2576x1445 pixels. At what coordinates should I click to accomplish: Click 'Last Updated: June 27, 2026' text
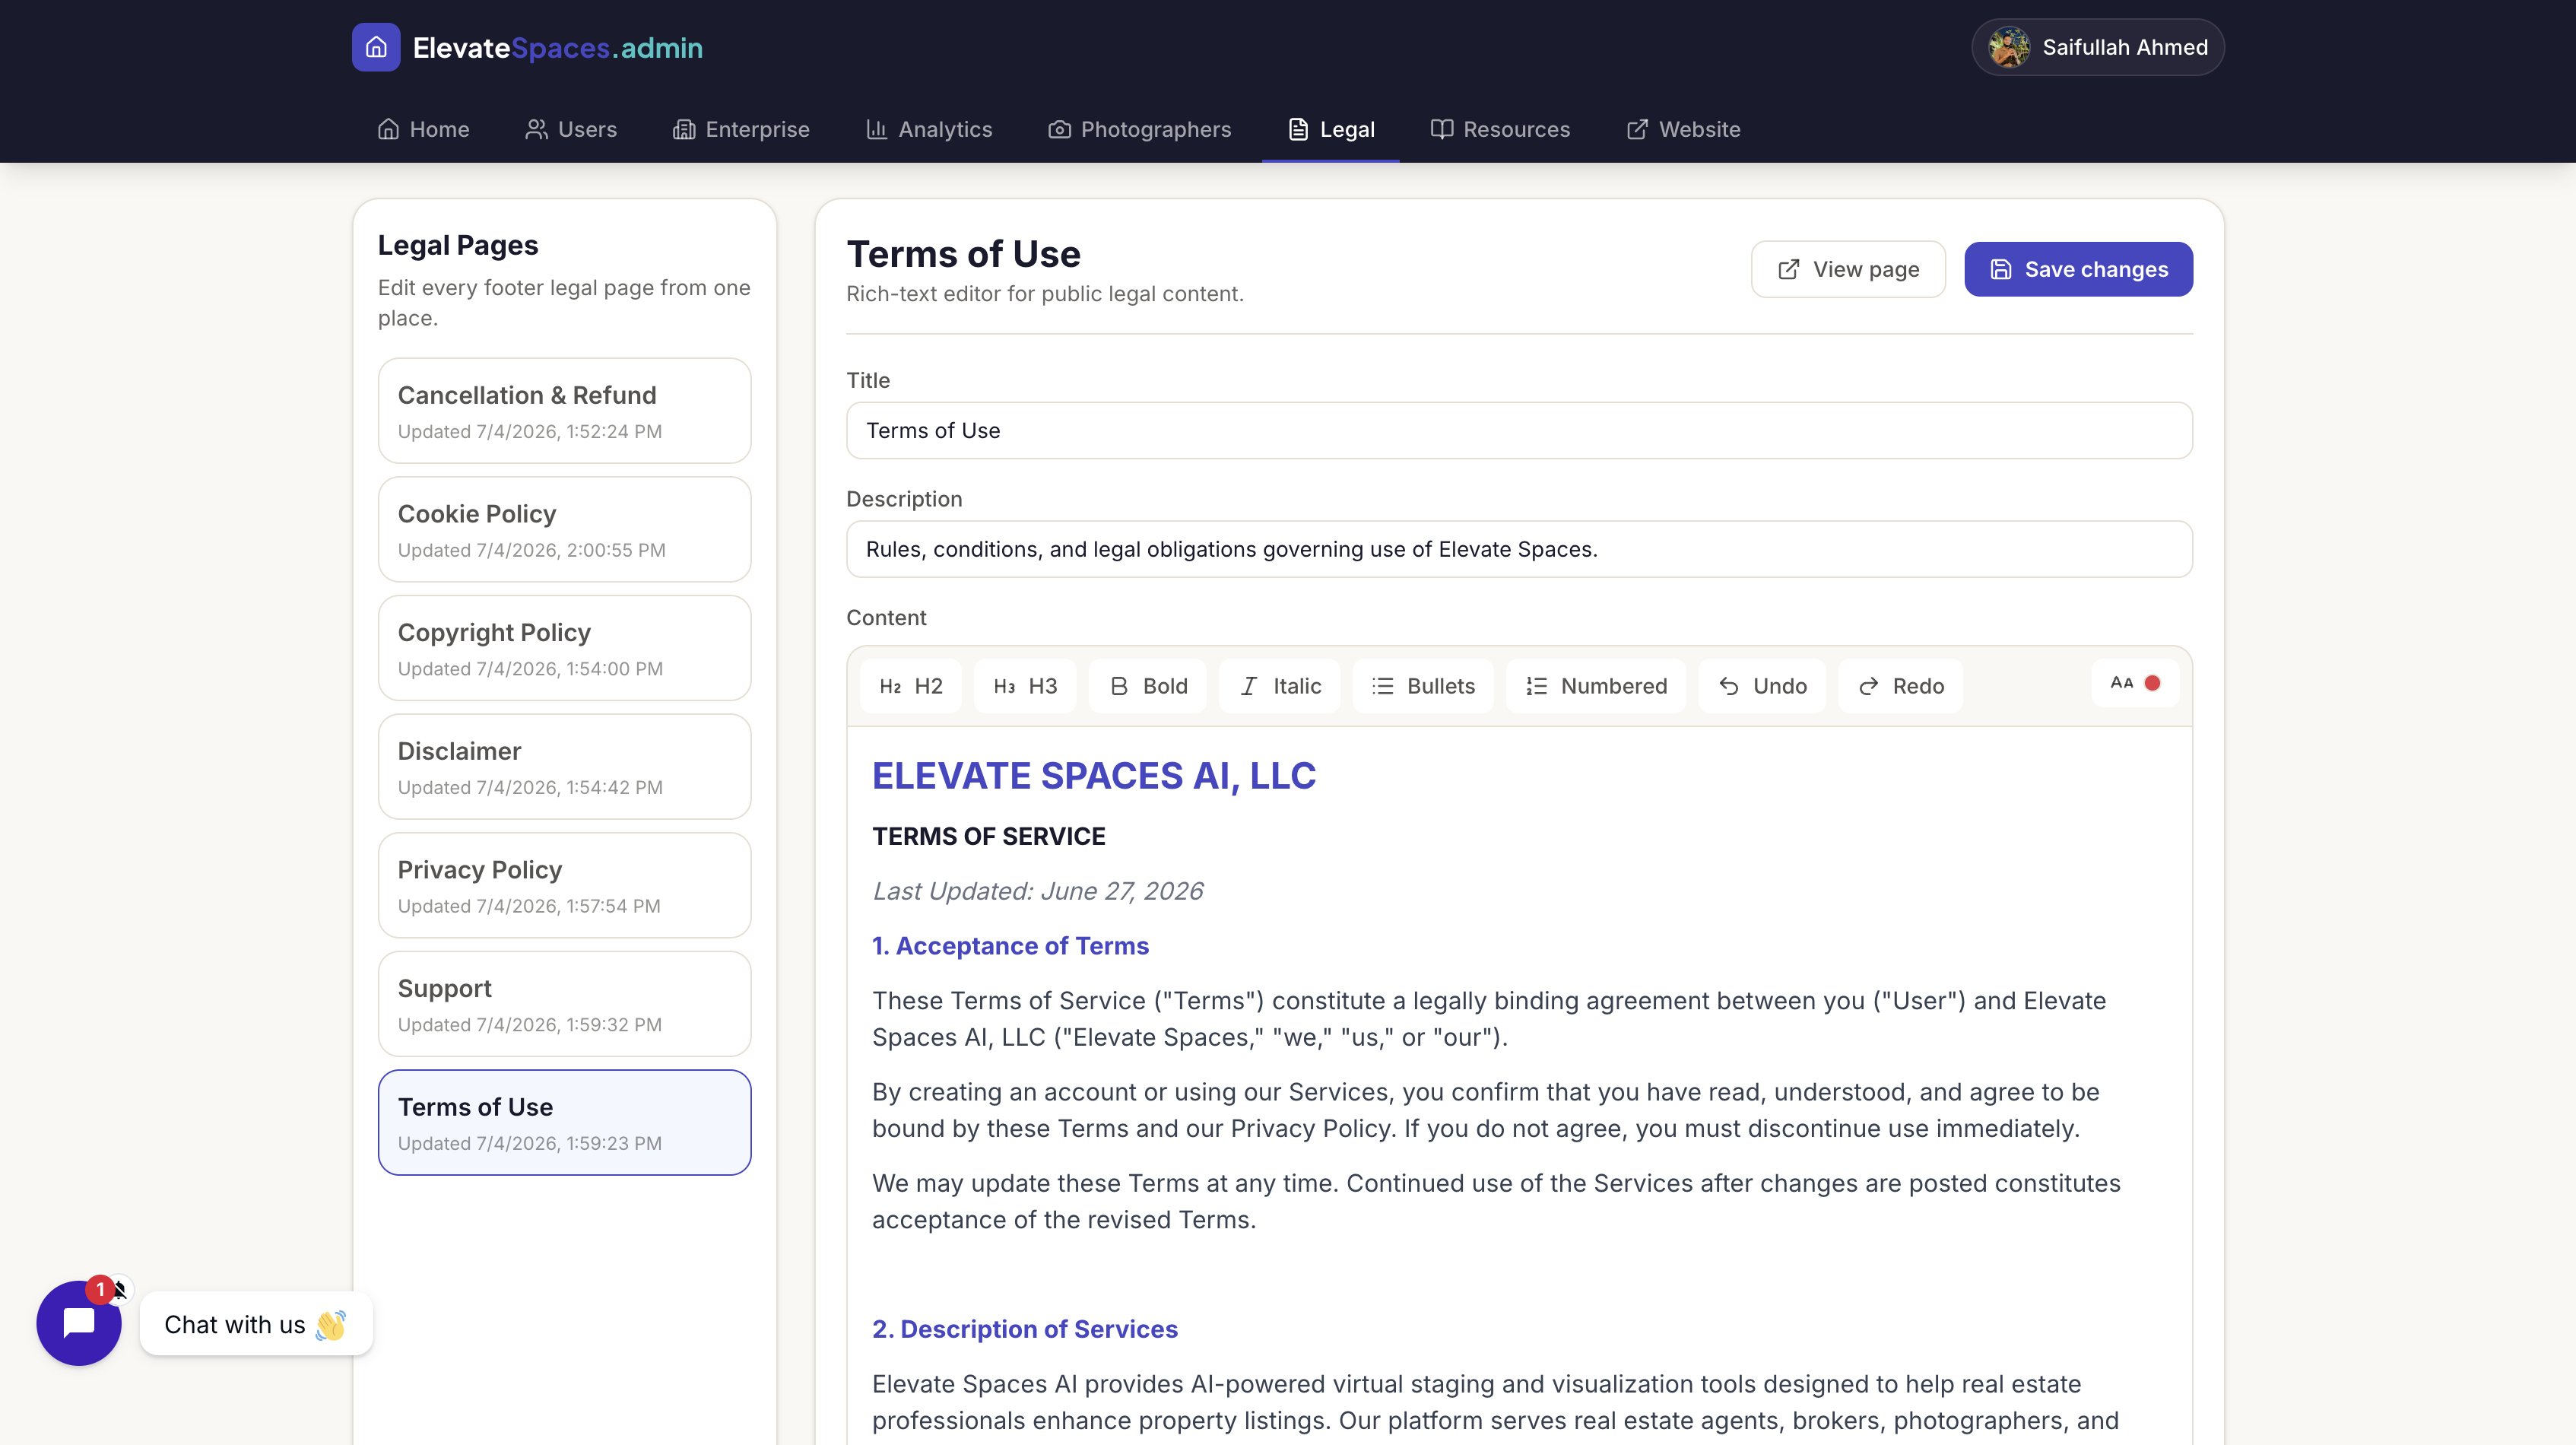click(1038, 891)
